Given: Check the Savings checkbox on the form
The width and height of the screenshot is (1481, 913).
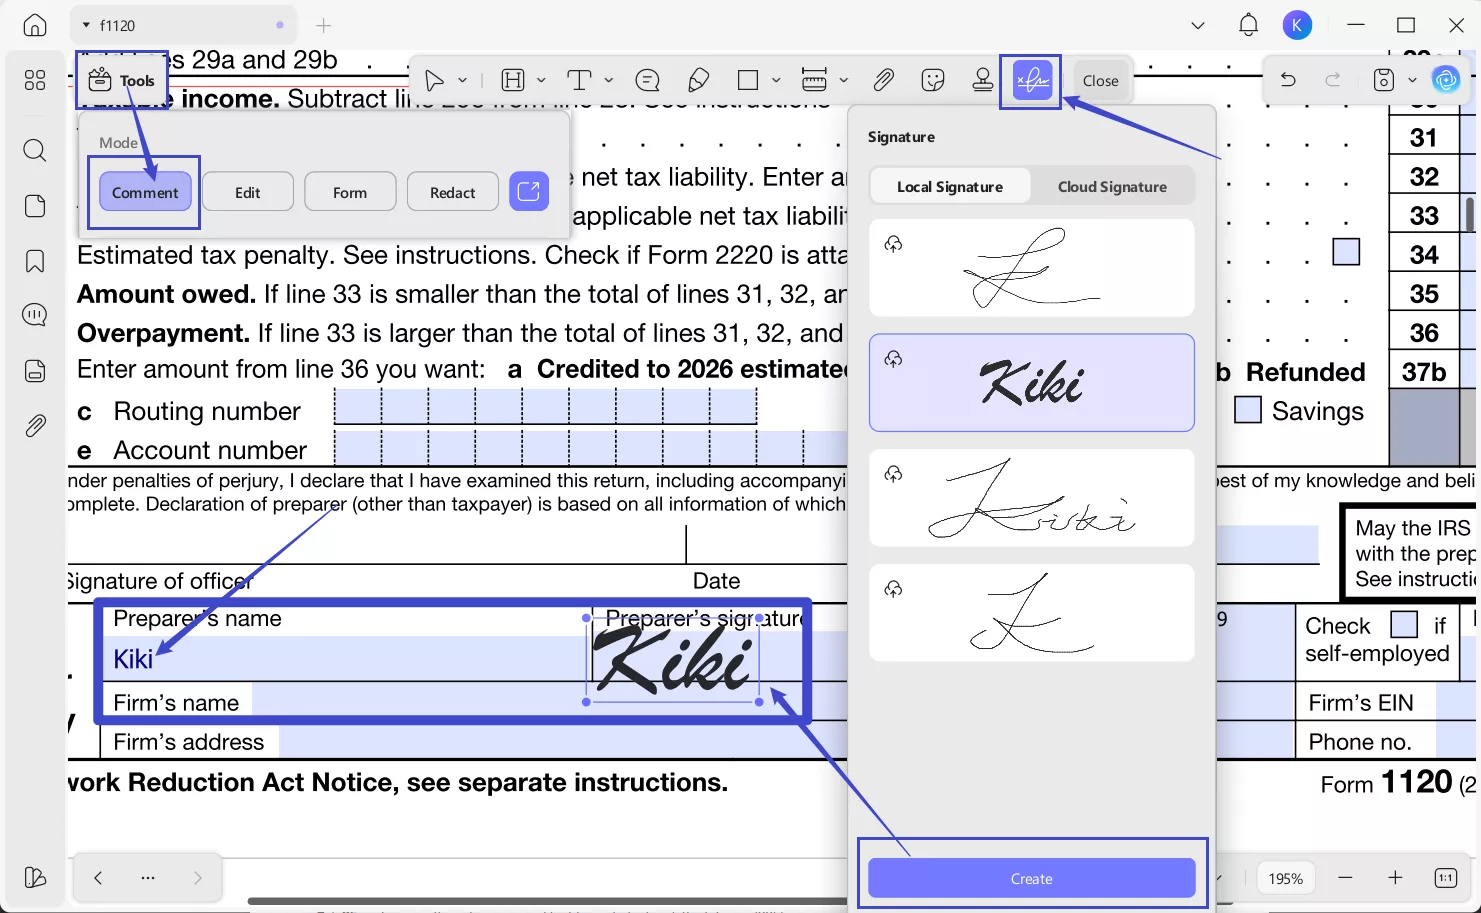Looking at the screenshot, I should click(x=1247, y=409).
